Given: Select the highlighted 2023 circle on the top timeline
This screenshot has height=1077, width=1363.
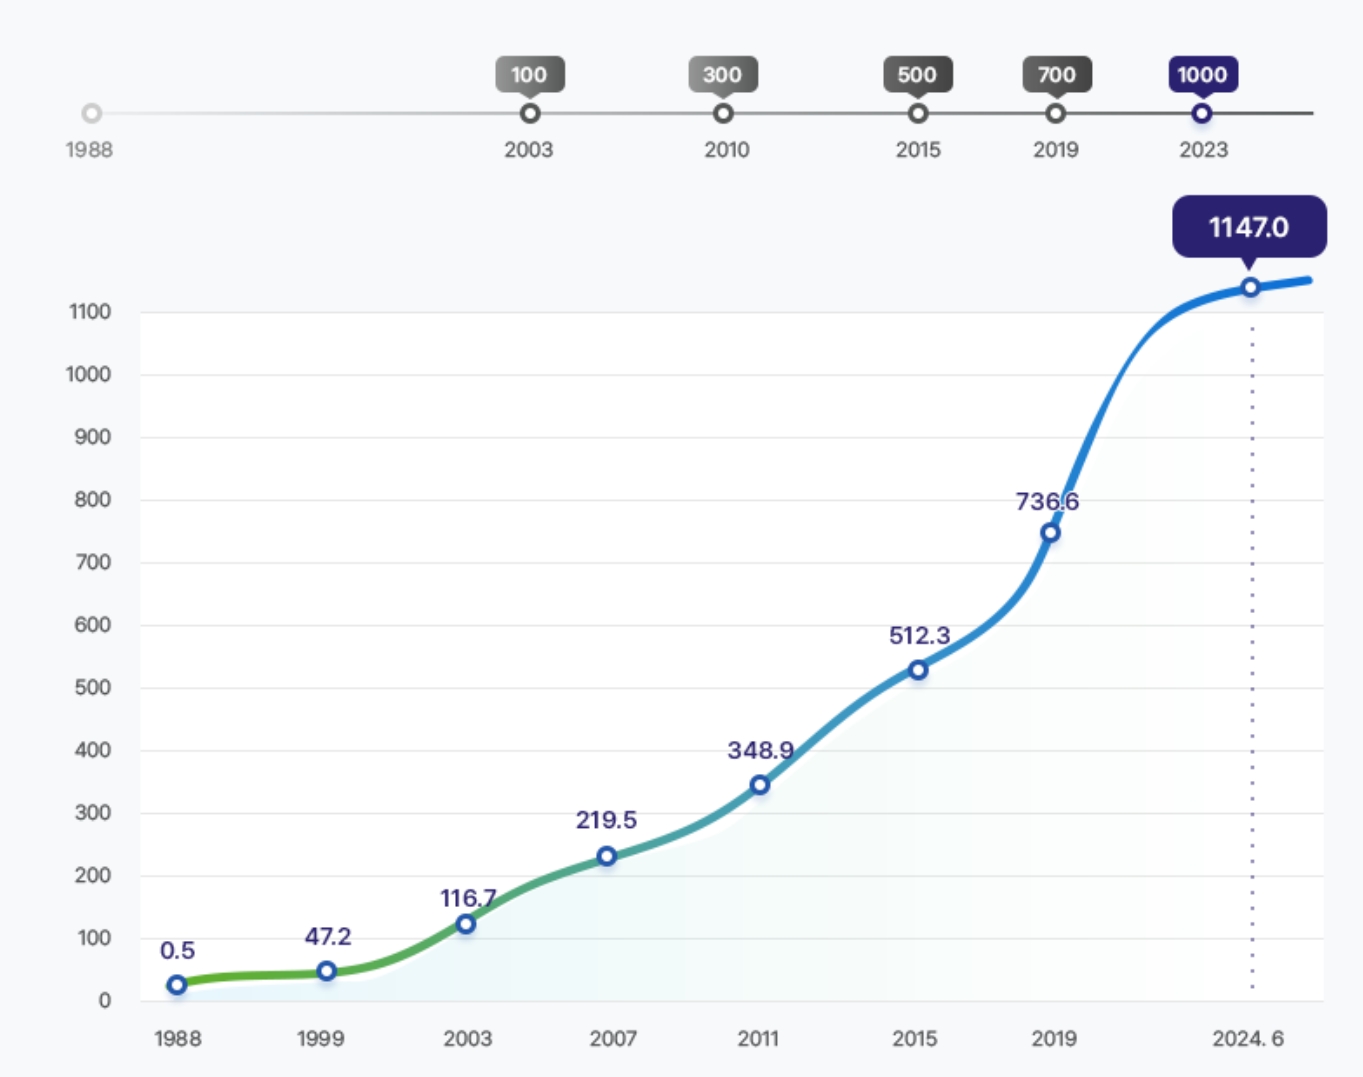Looking at the screenshot, I should click(x=1202, y=113).
